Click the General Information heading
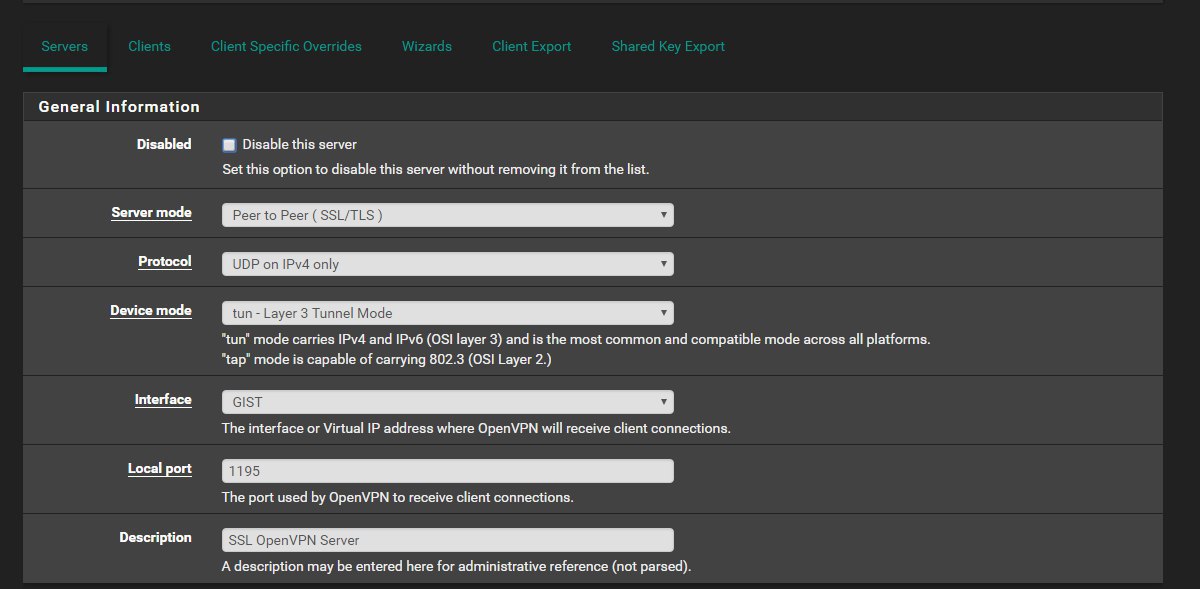The image size is (1200, 589). pos(119,107)
